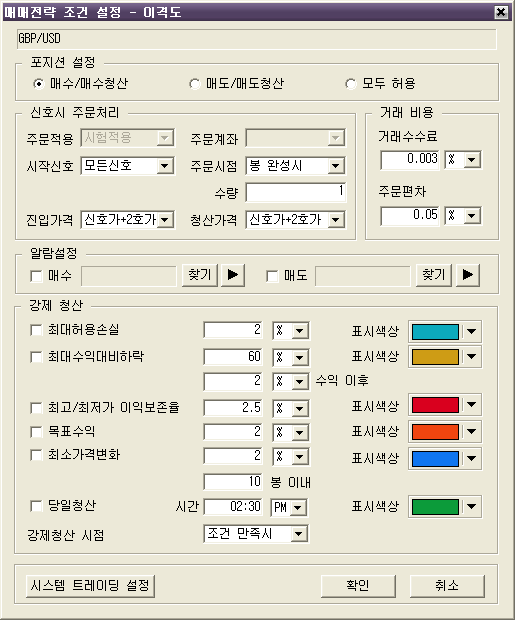This screenshot has width=515, height=620.
Task: Pick the red 표시색상 swatch
Action: (x=435, y=405)
